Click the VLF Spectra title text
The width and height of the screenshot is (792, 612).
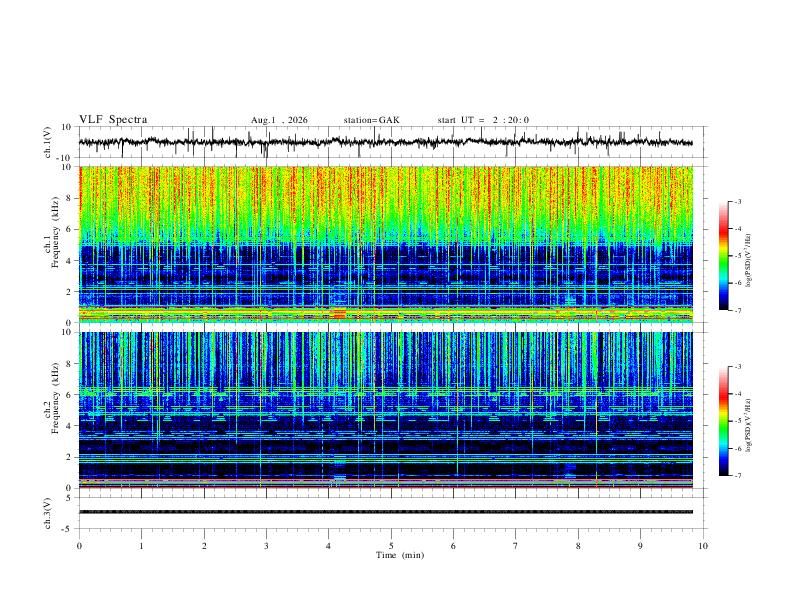113,120
